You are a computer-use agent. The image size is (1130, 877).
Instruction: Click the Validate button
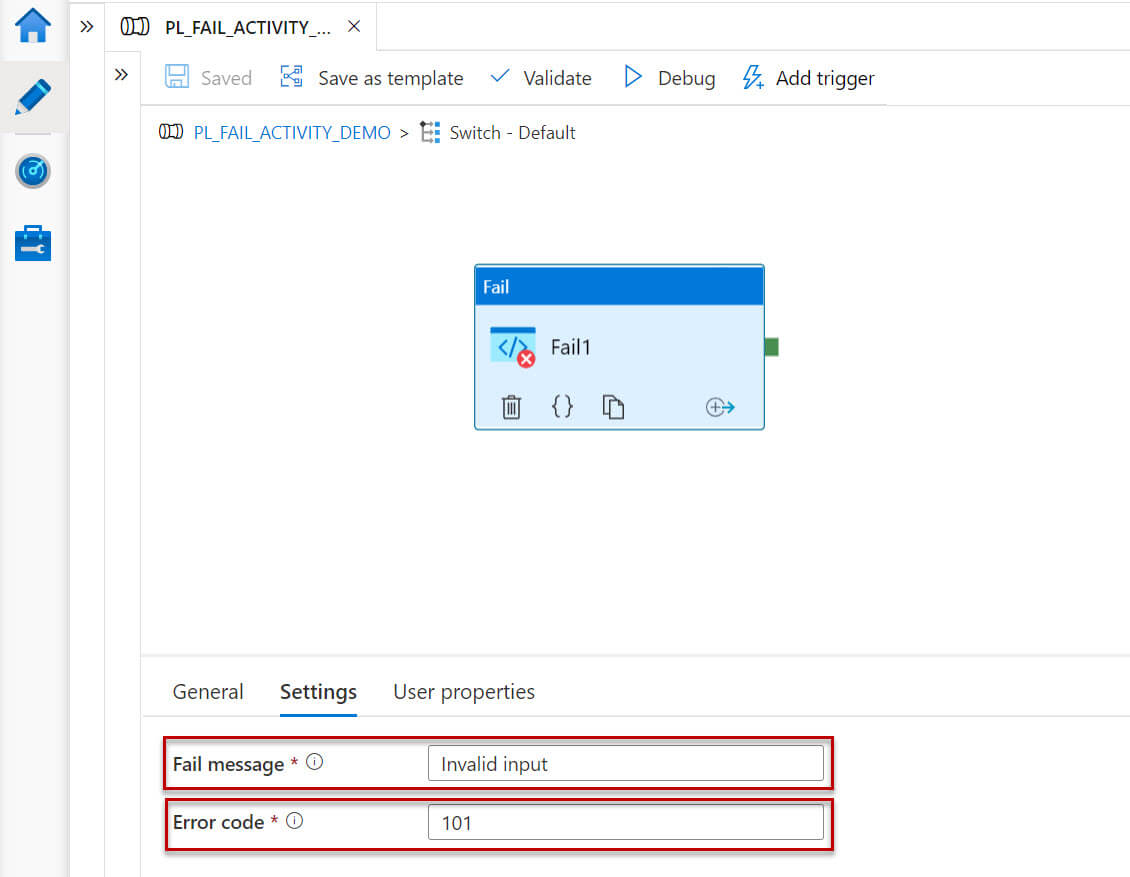[x=541, y=78]
